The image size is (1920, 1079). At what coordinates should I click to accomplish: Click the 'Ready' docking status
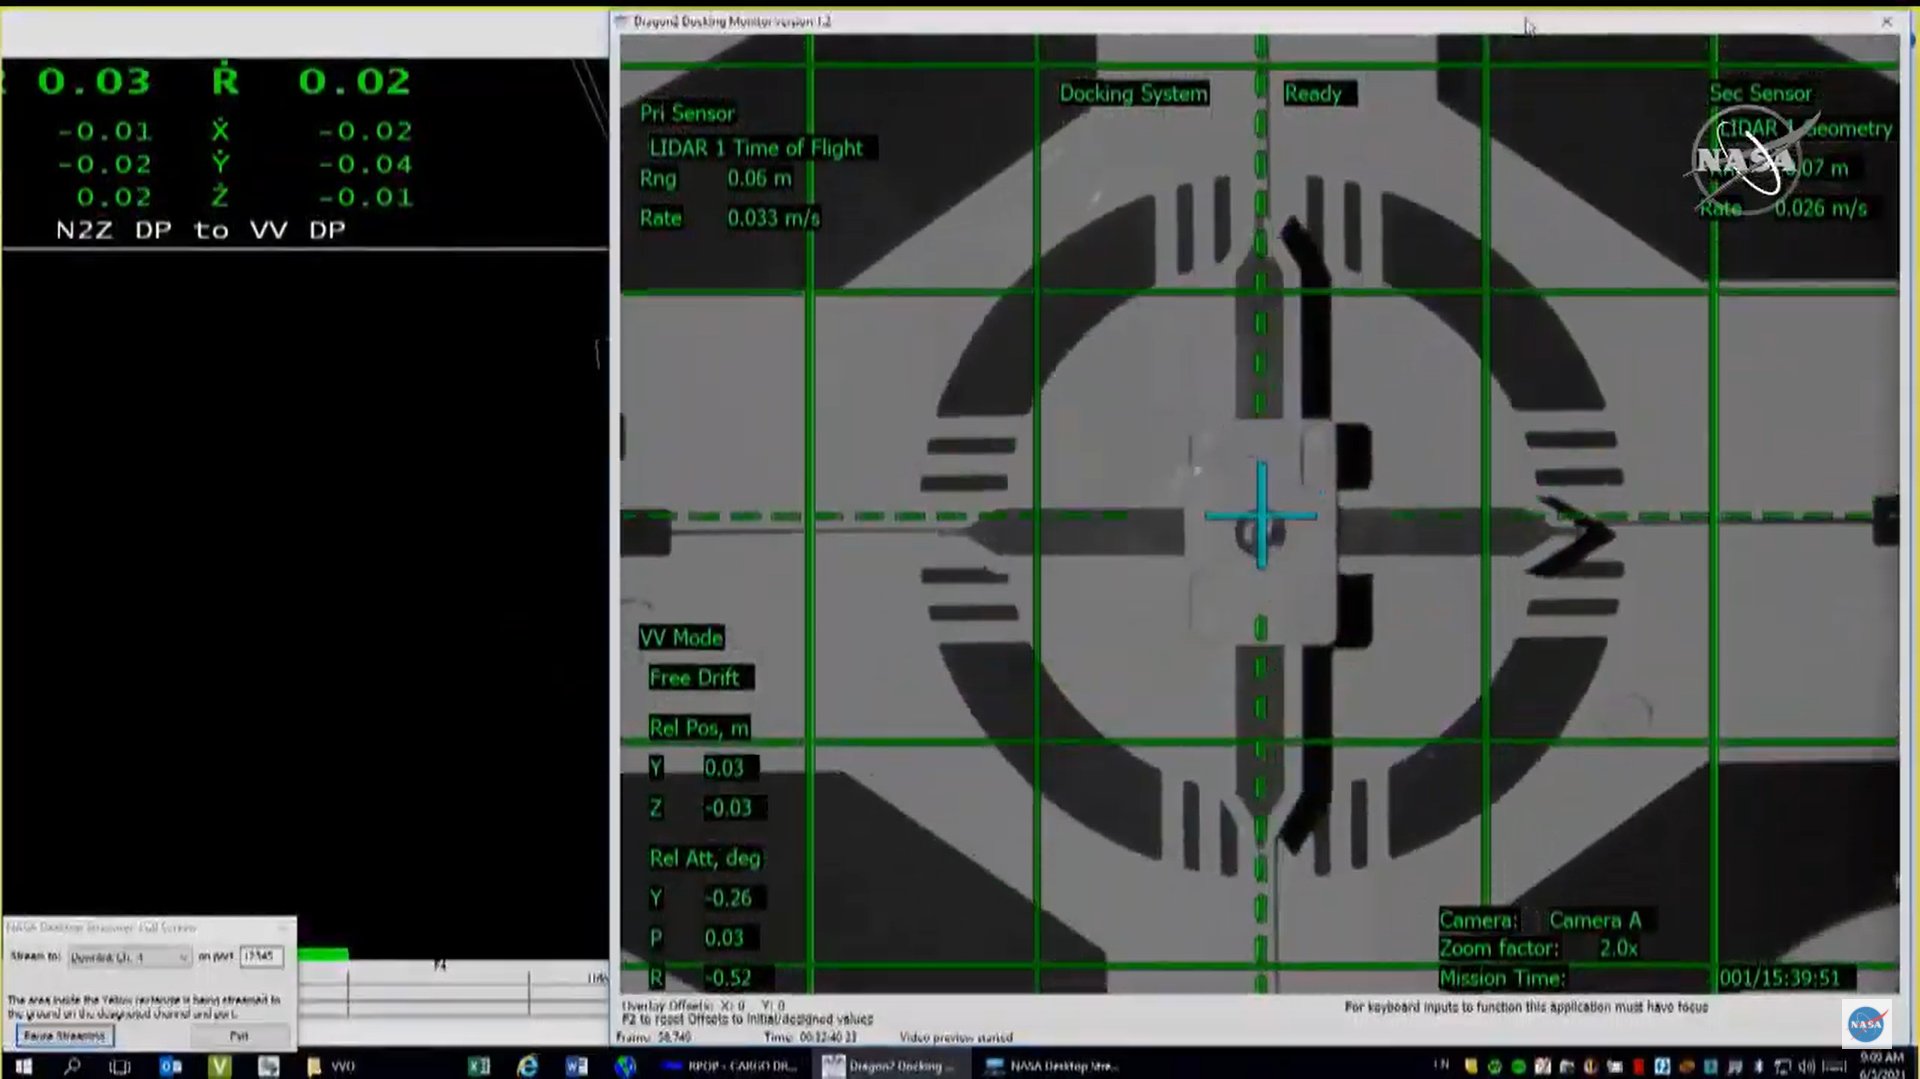[1318, 93]
